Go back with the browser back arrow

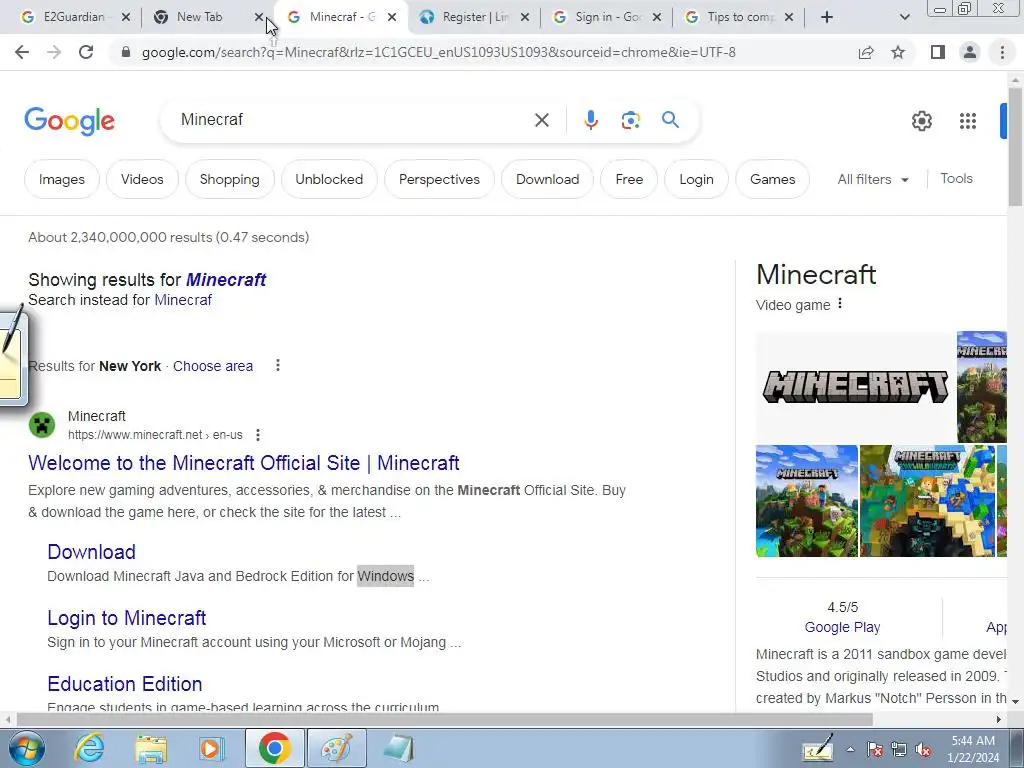click(22, 52)
